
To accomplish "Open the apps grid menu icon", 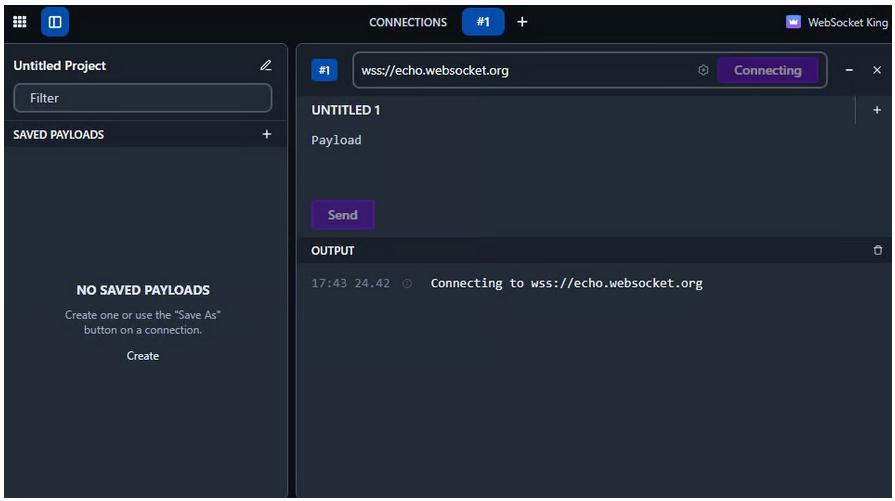I will 20,21.
